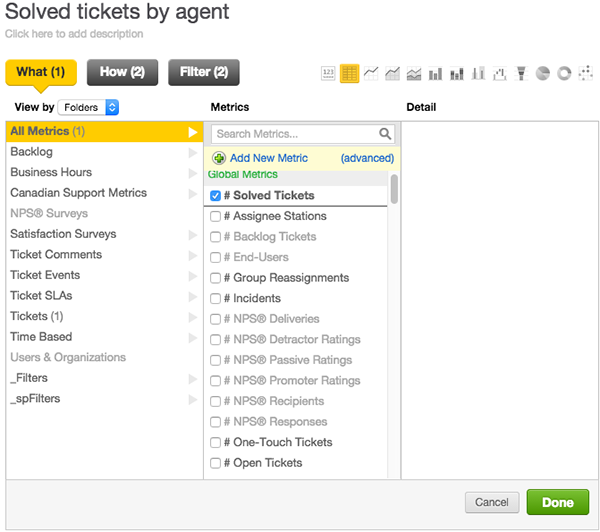Choose the funnel chart type icon
600x532 pixels.
point(521,73)
